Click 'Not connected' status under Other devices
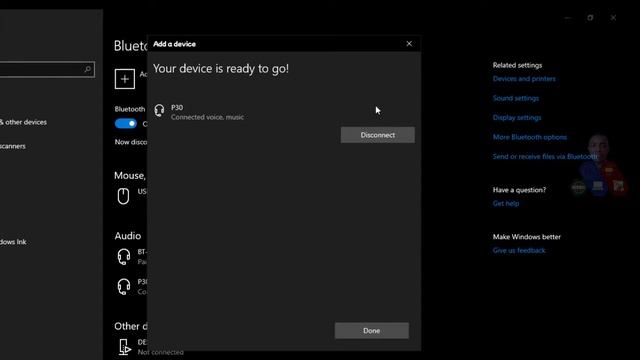The height and width of the screenshot is (360, 640). pyautogui.click(x=160, y=352)
